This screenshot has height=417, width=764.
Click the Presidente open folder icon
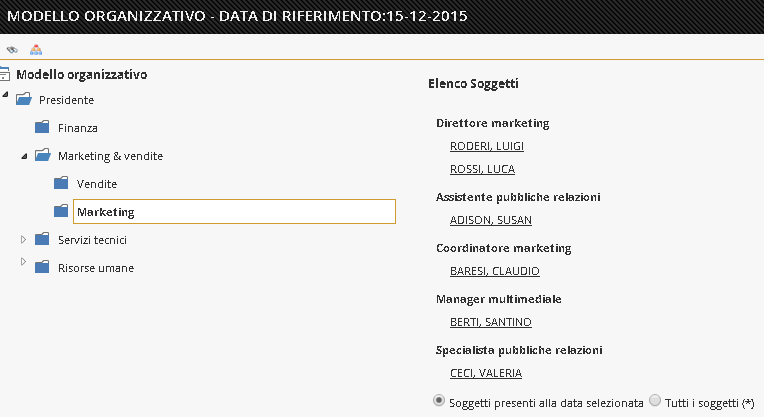(23, 99)
